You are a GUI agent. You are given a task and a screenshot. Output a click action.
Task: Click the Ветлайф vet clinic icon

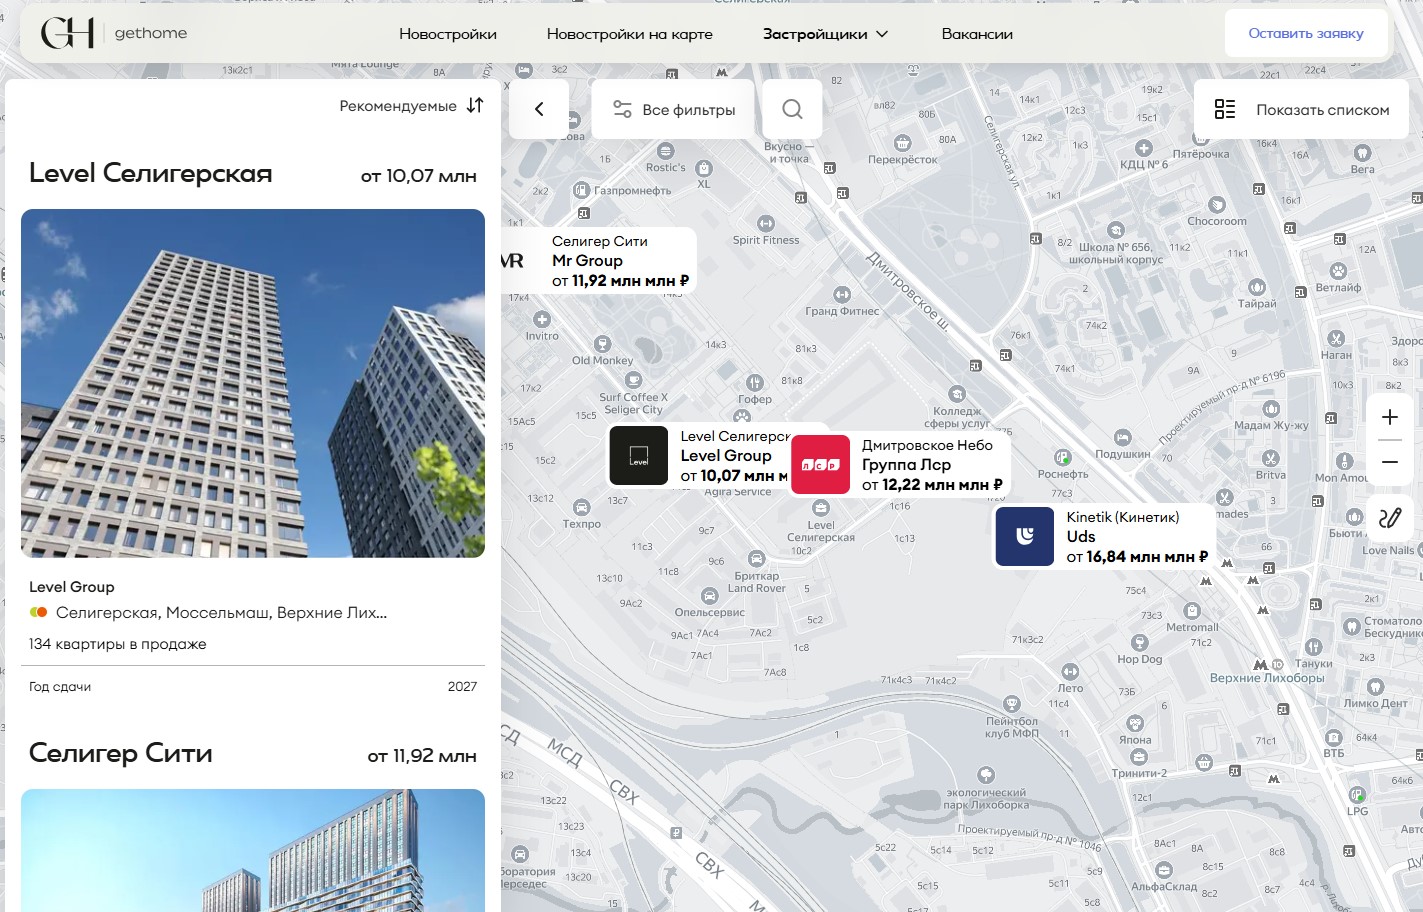coord(1338,271)
